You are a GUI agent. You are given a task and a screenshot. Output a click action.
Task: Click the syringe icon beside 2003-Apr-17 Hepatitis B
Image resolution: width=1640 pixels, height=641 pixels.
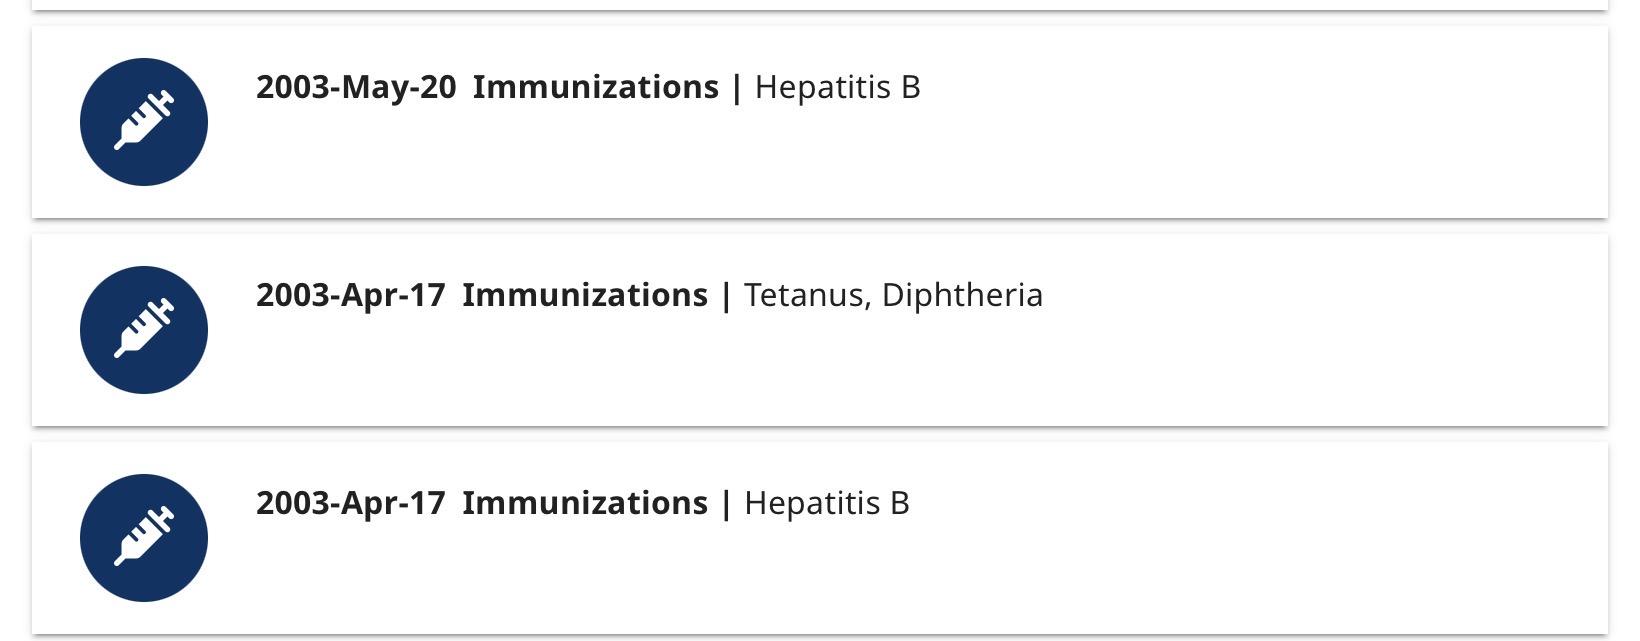(144, 538)
